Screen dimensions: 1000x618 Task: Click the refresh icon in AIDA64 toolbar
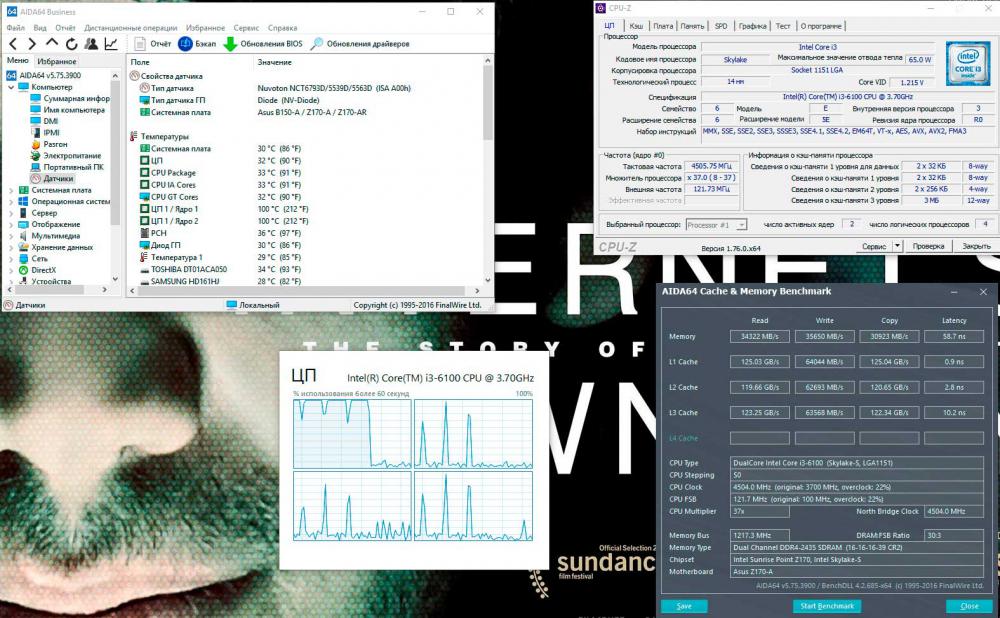pos(71,42)
